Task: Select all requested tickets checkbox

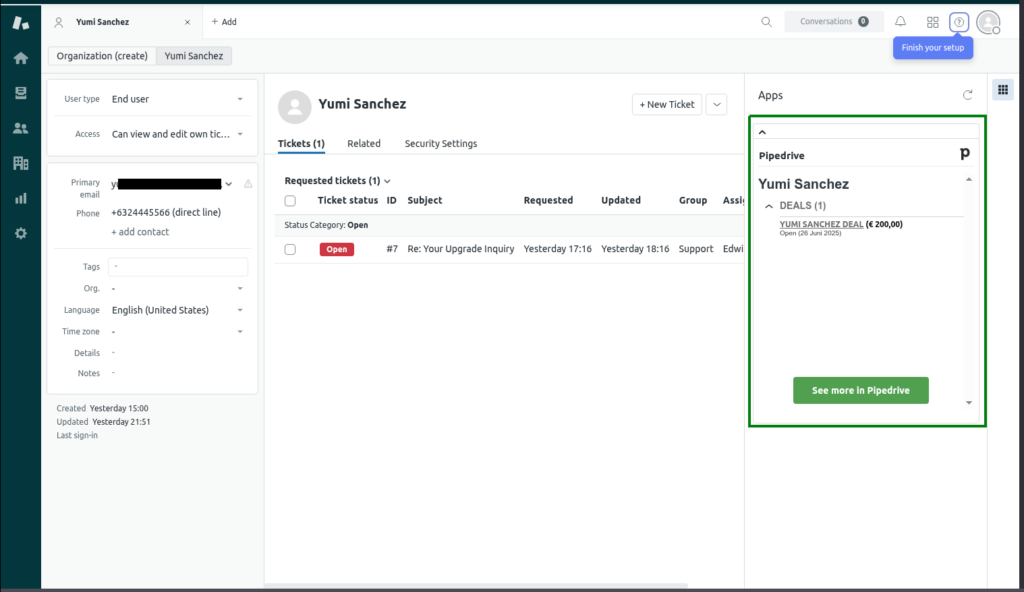Action: tap(290, 201)
